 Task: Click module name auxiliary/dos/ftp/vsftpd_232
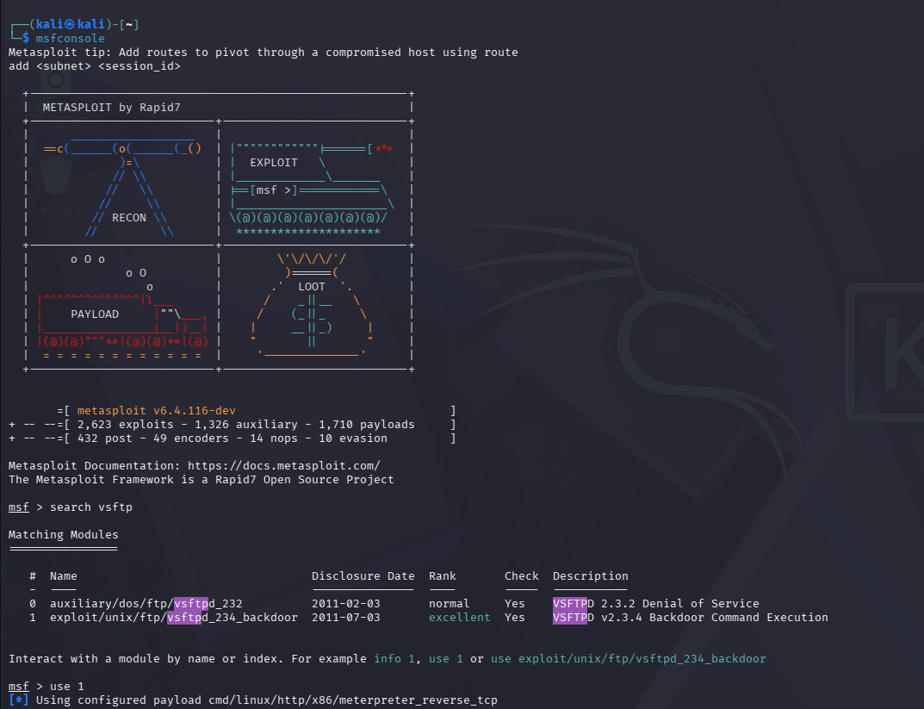146,604
